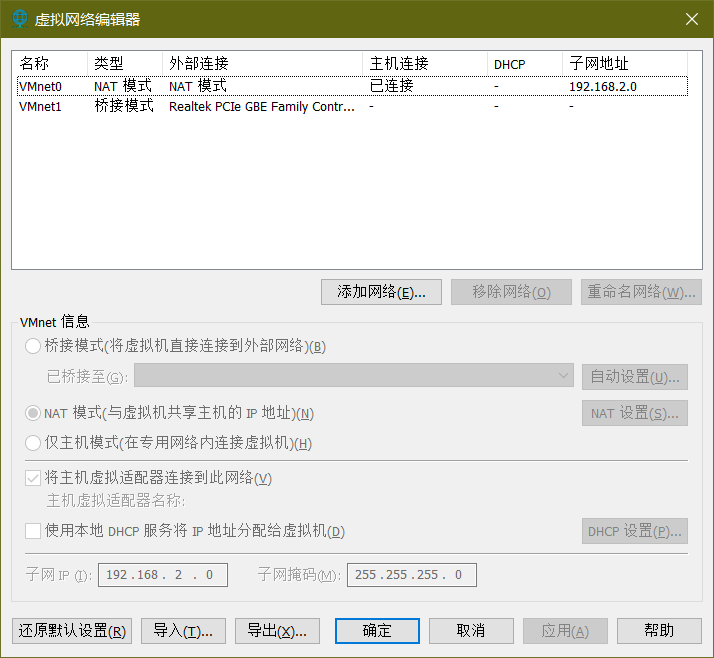Image resolution: width=714 pixels, height=658 pixels.
Task: Click the 导出 button
Action: 277,631
